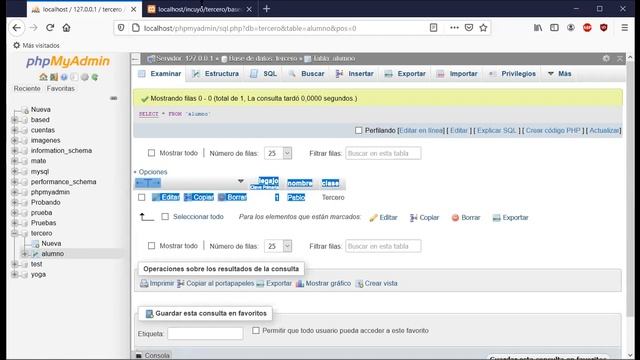Show sidebars icon in Firefox toolbar
Viewport: 640px width, 360px height.
point(554,28)
